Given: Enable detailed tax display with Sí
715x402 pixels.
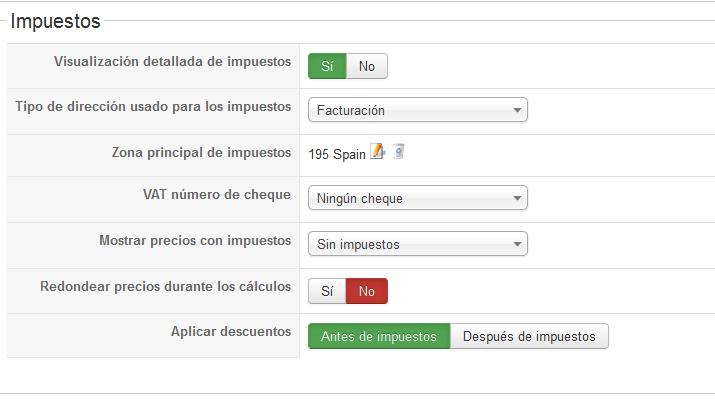Looking at the screenshot, I should [x=327, y=66].
